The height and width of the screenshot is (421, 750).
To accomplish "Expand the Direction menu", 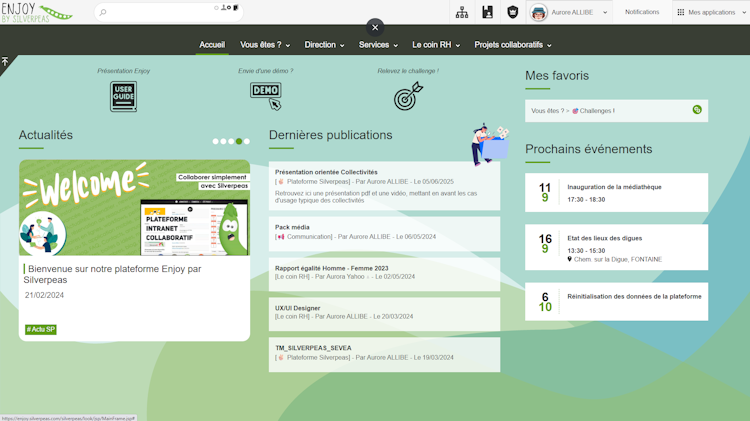I will pos(324,45).
